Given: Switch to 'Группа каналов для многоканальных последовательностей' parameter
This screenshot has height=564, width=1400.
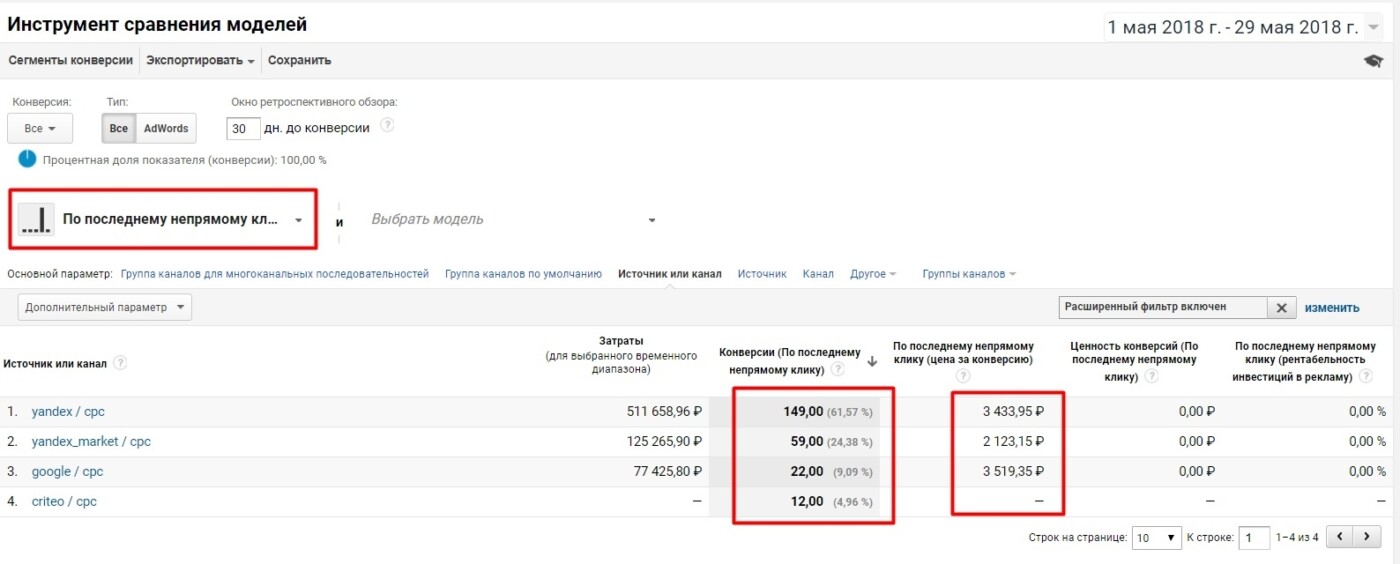Looking at the screenshot, I should pyautogui.click(x=275, y=274).
